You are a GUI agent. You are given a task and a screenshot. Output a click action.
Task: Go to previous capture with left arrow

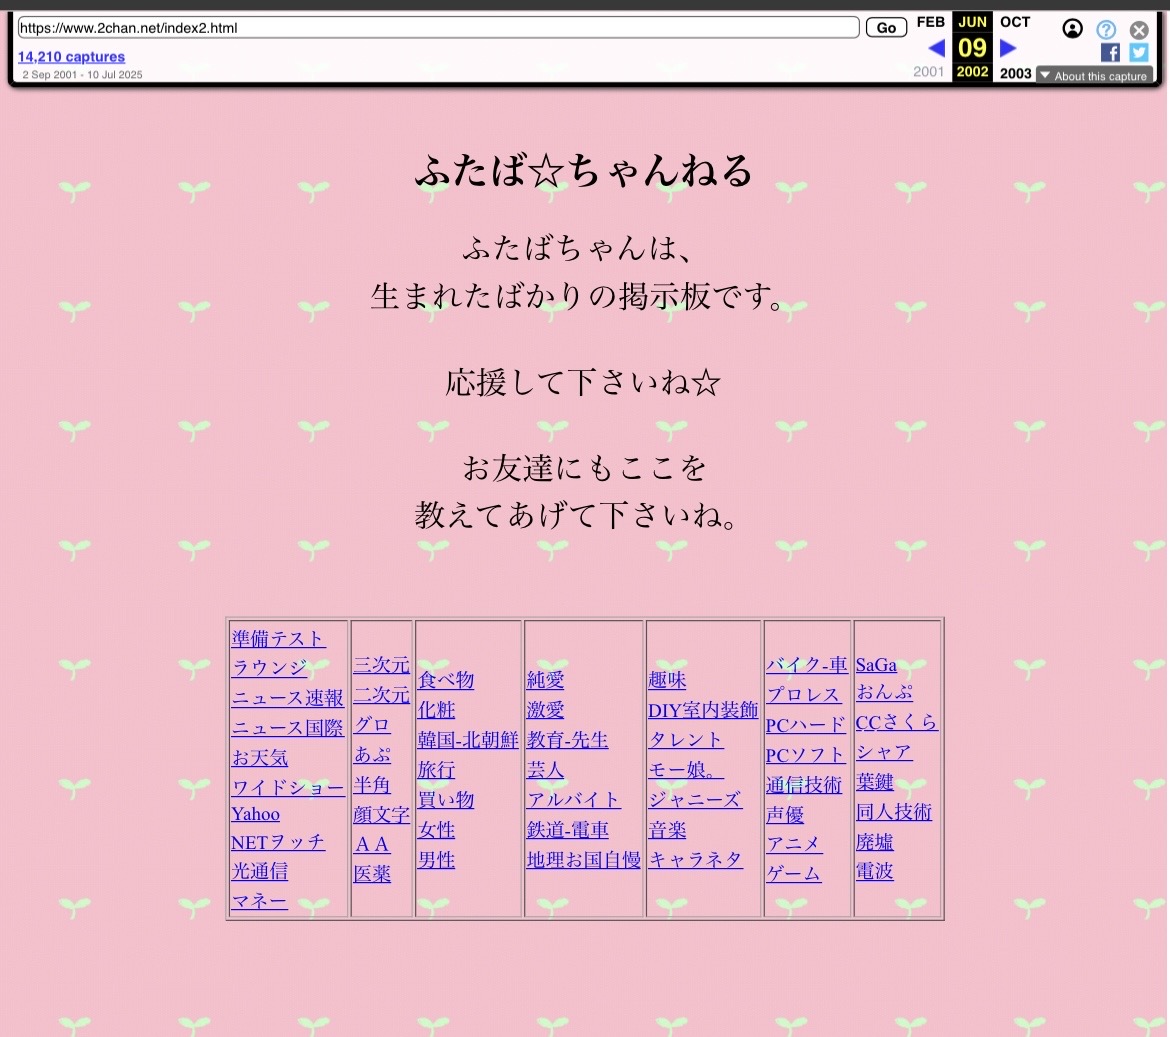point(936,48)
